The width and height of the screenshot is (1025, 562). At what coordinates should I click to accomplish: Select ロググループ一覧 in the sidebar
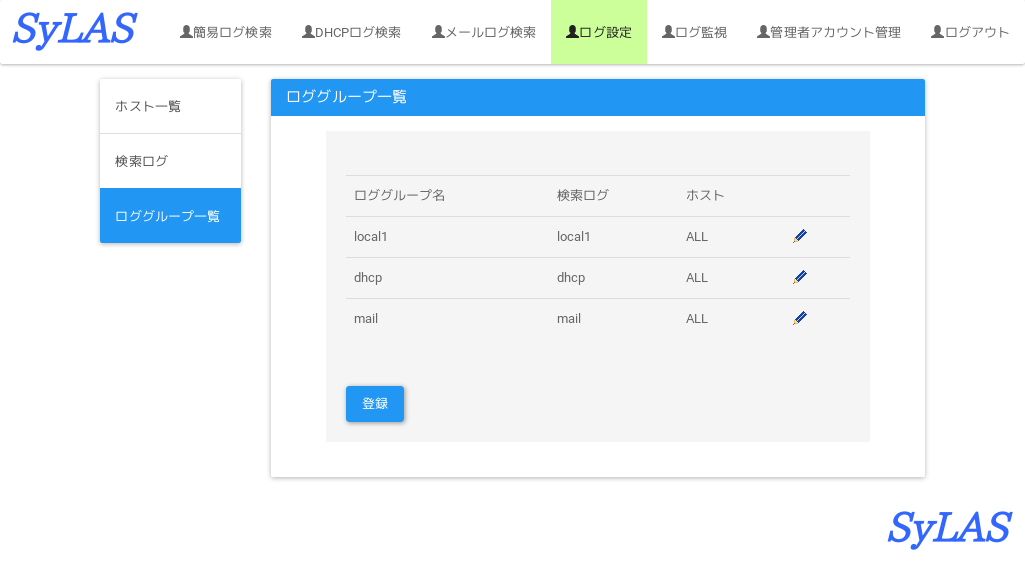click(171, 216)
